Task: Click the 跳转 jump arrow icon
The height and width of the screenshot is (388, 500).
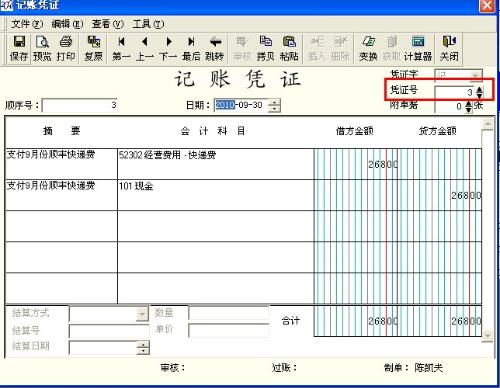Action: pos(215,49)
